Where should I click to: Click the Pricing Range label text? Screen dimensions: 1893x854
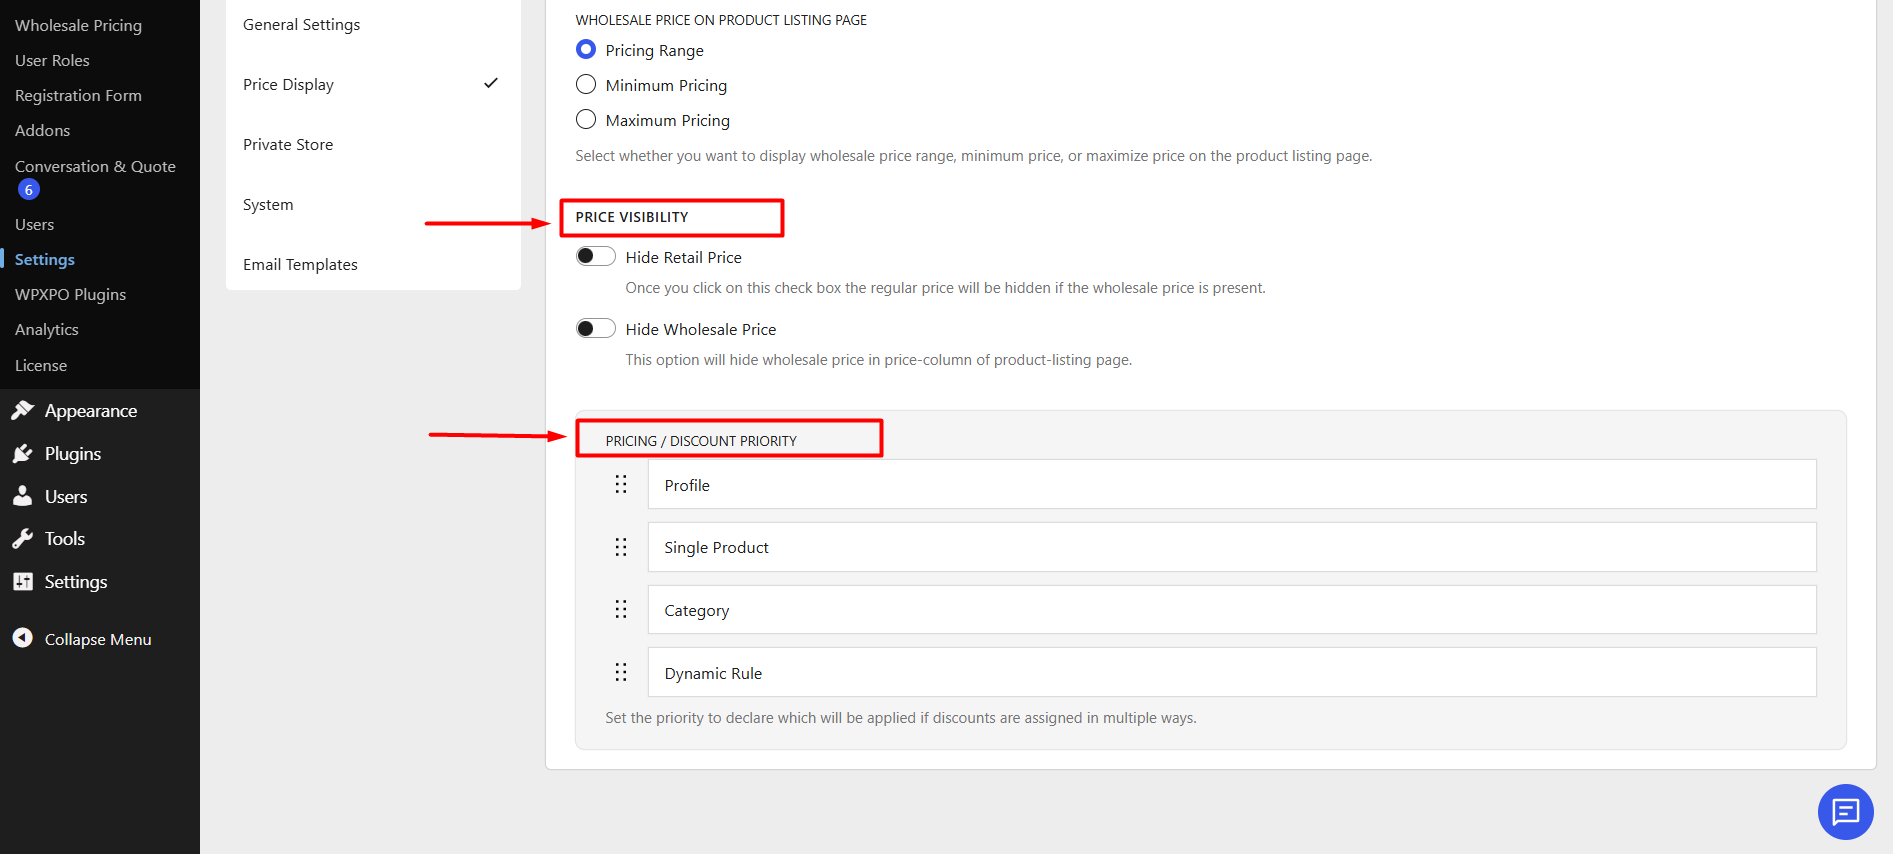(655, 50)
